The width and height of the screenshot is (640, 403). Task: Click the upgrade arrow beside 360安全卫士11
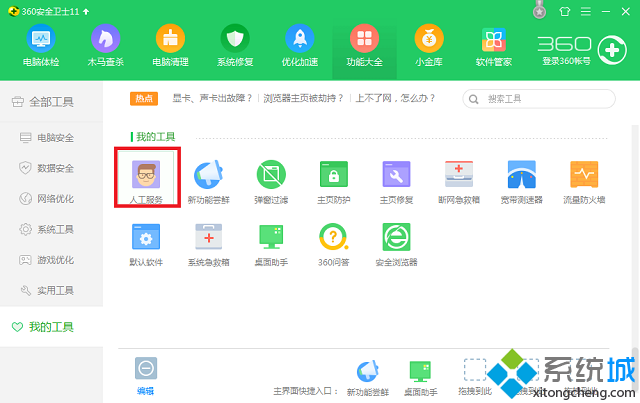click(86, 12)
